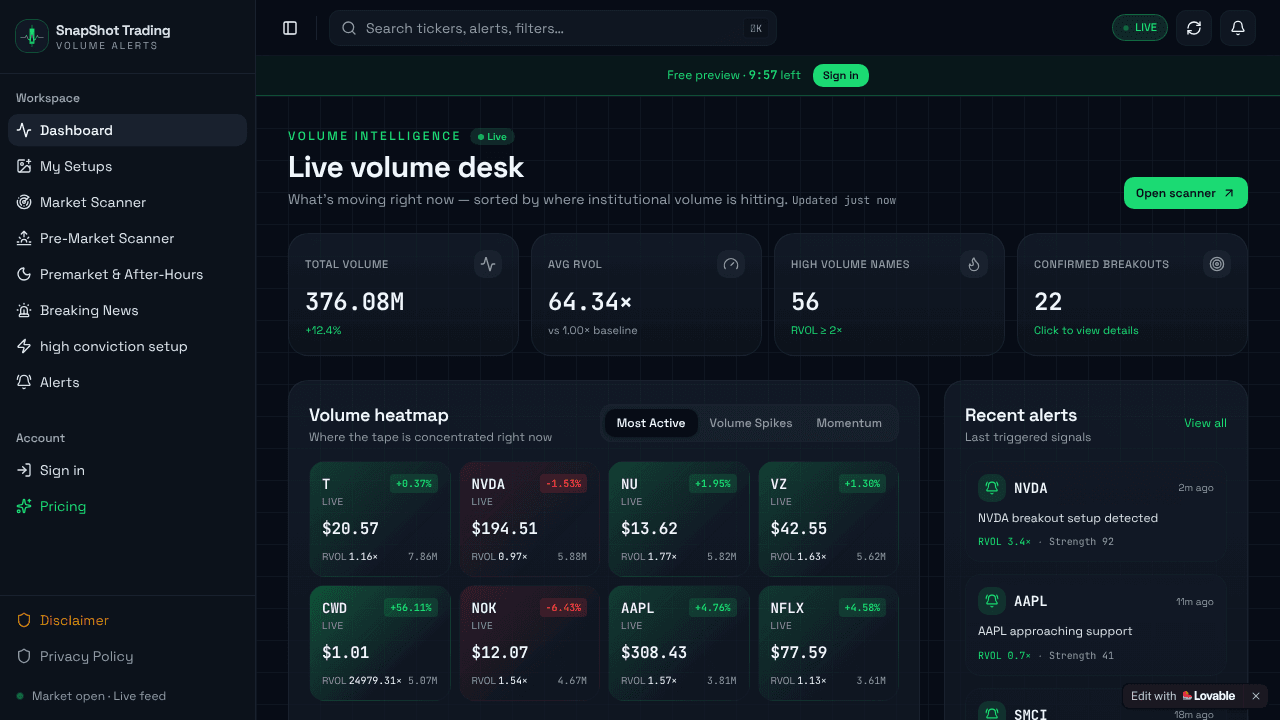1280x720 pixels.
Task: Click the Total Volume 376.08M card
Action: click(x=403, y=295)
